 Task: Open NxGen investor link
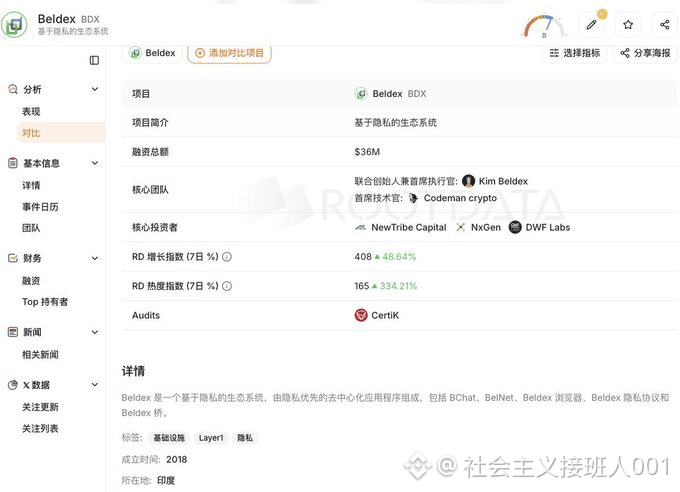(x=486, y=227)
